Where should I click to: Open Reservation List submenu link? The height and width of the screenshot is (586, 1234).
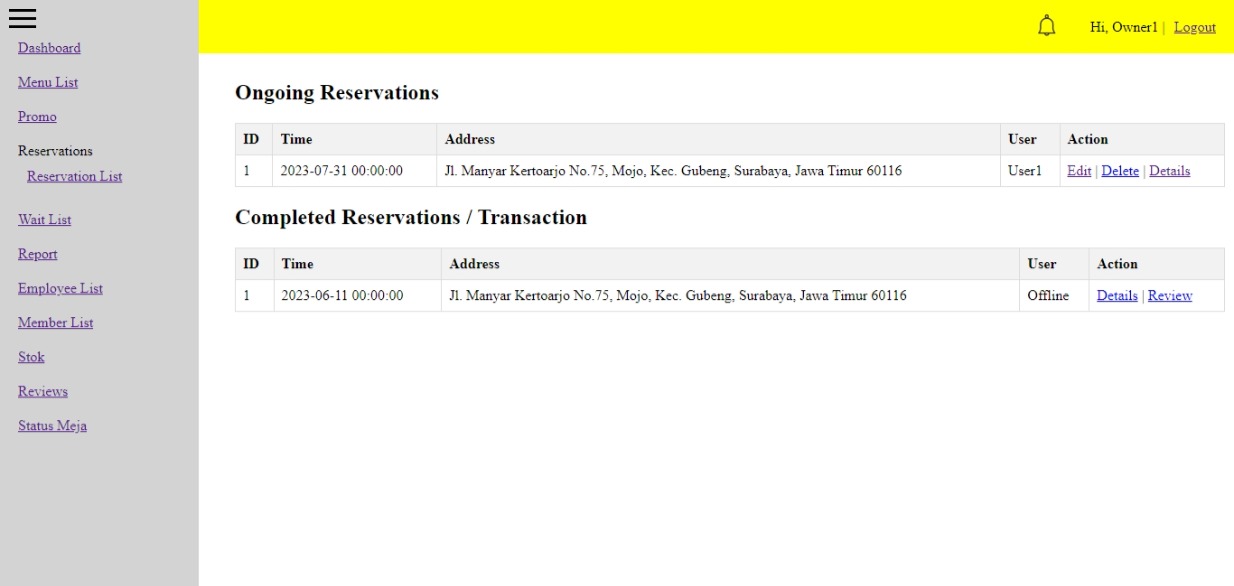coord(75,176)
